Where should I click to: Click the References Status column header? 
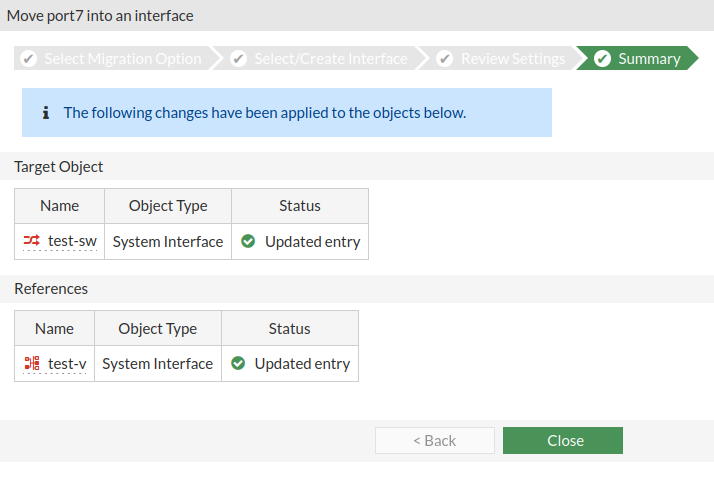click(x=289, y=328)
